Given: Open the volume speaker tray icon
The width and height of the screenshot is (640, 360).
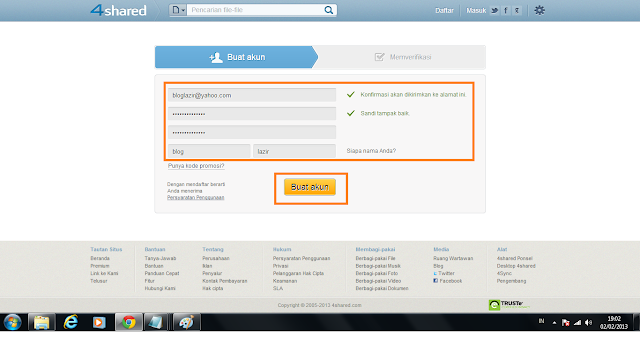Looking at the screenshot, I should 588,322.
